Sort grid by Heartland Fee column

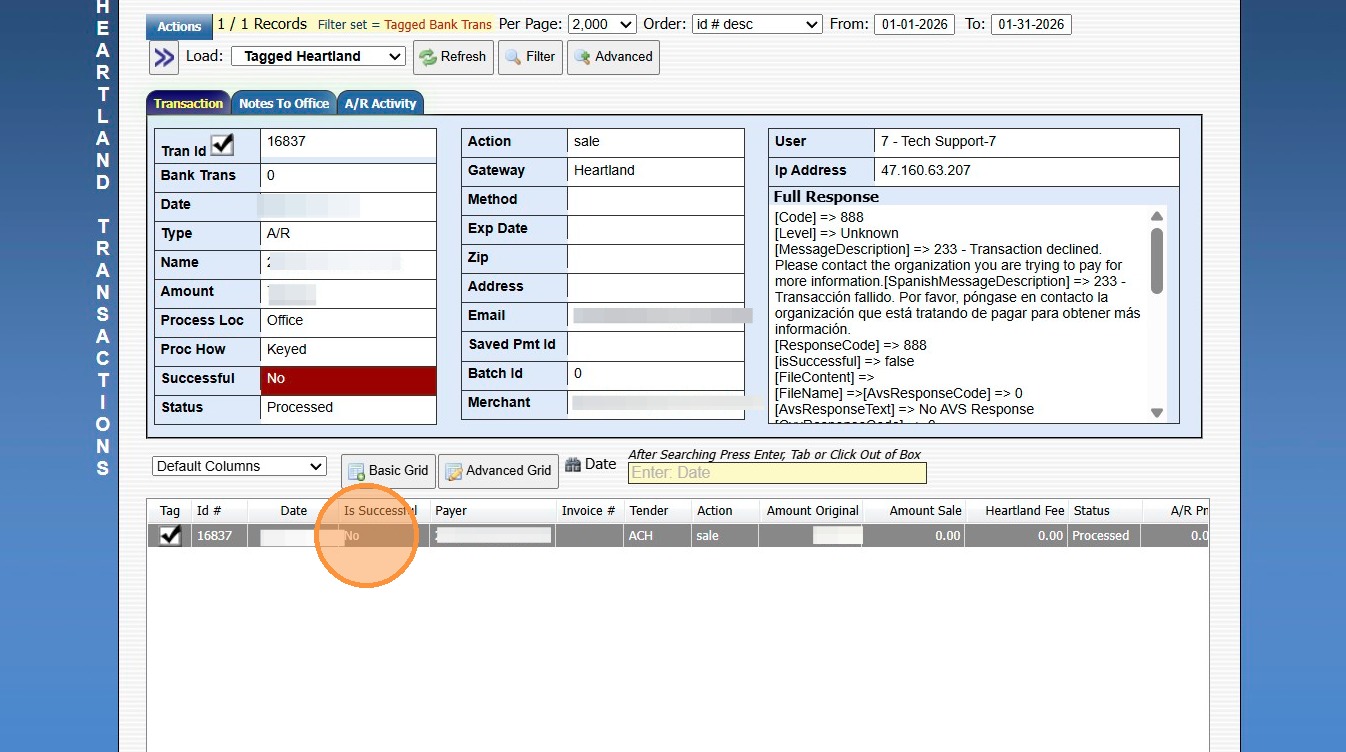pos(1018,510)
